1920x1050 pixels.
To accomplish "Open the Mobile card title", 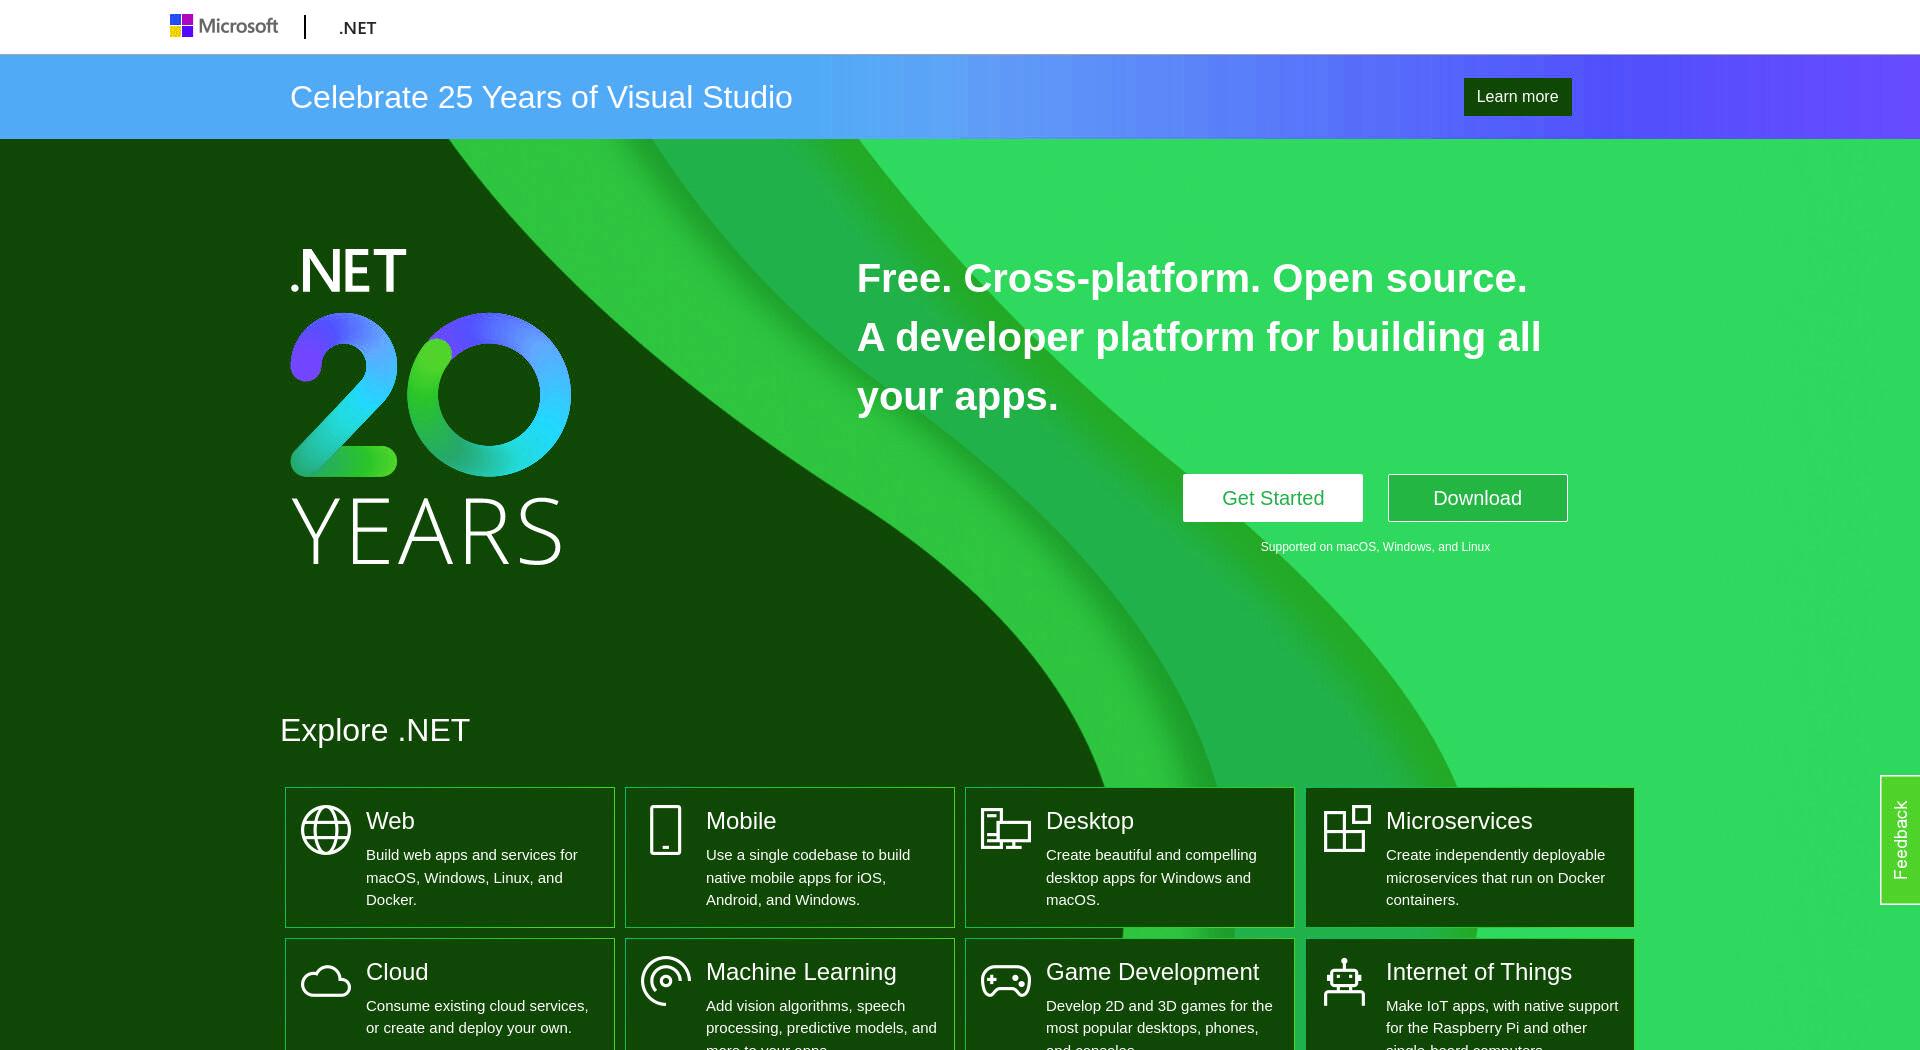I will point(741,821).
